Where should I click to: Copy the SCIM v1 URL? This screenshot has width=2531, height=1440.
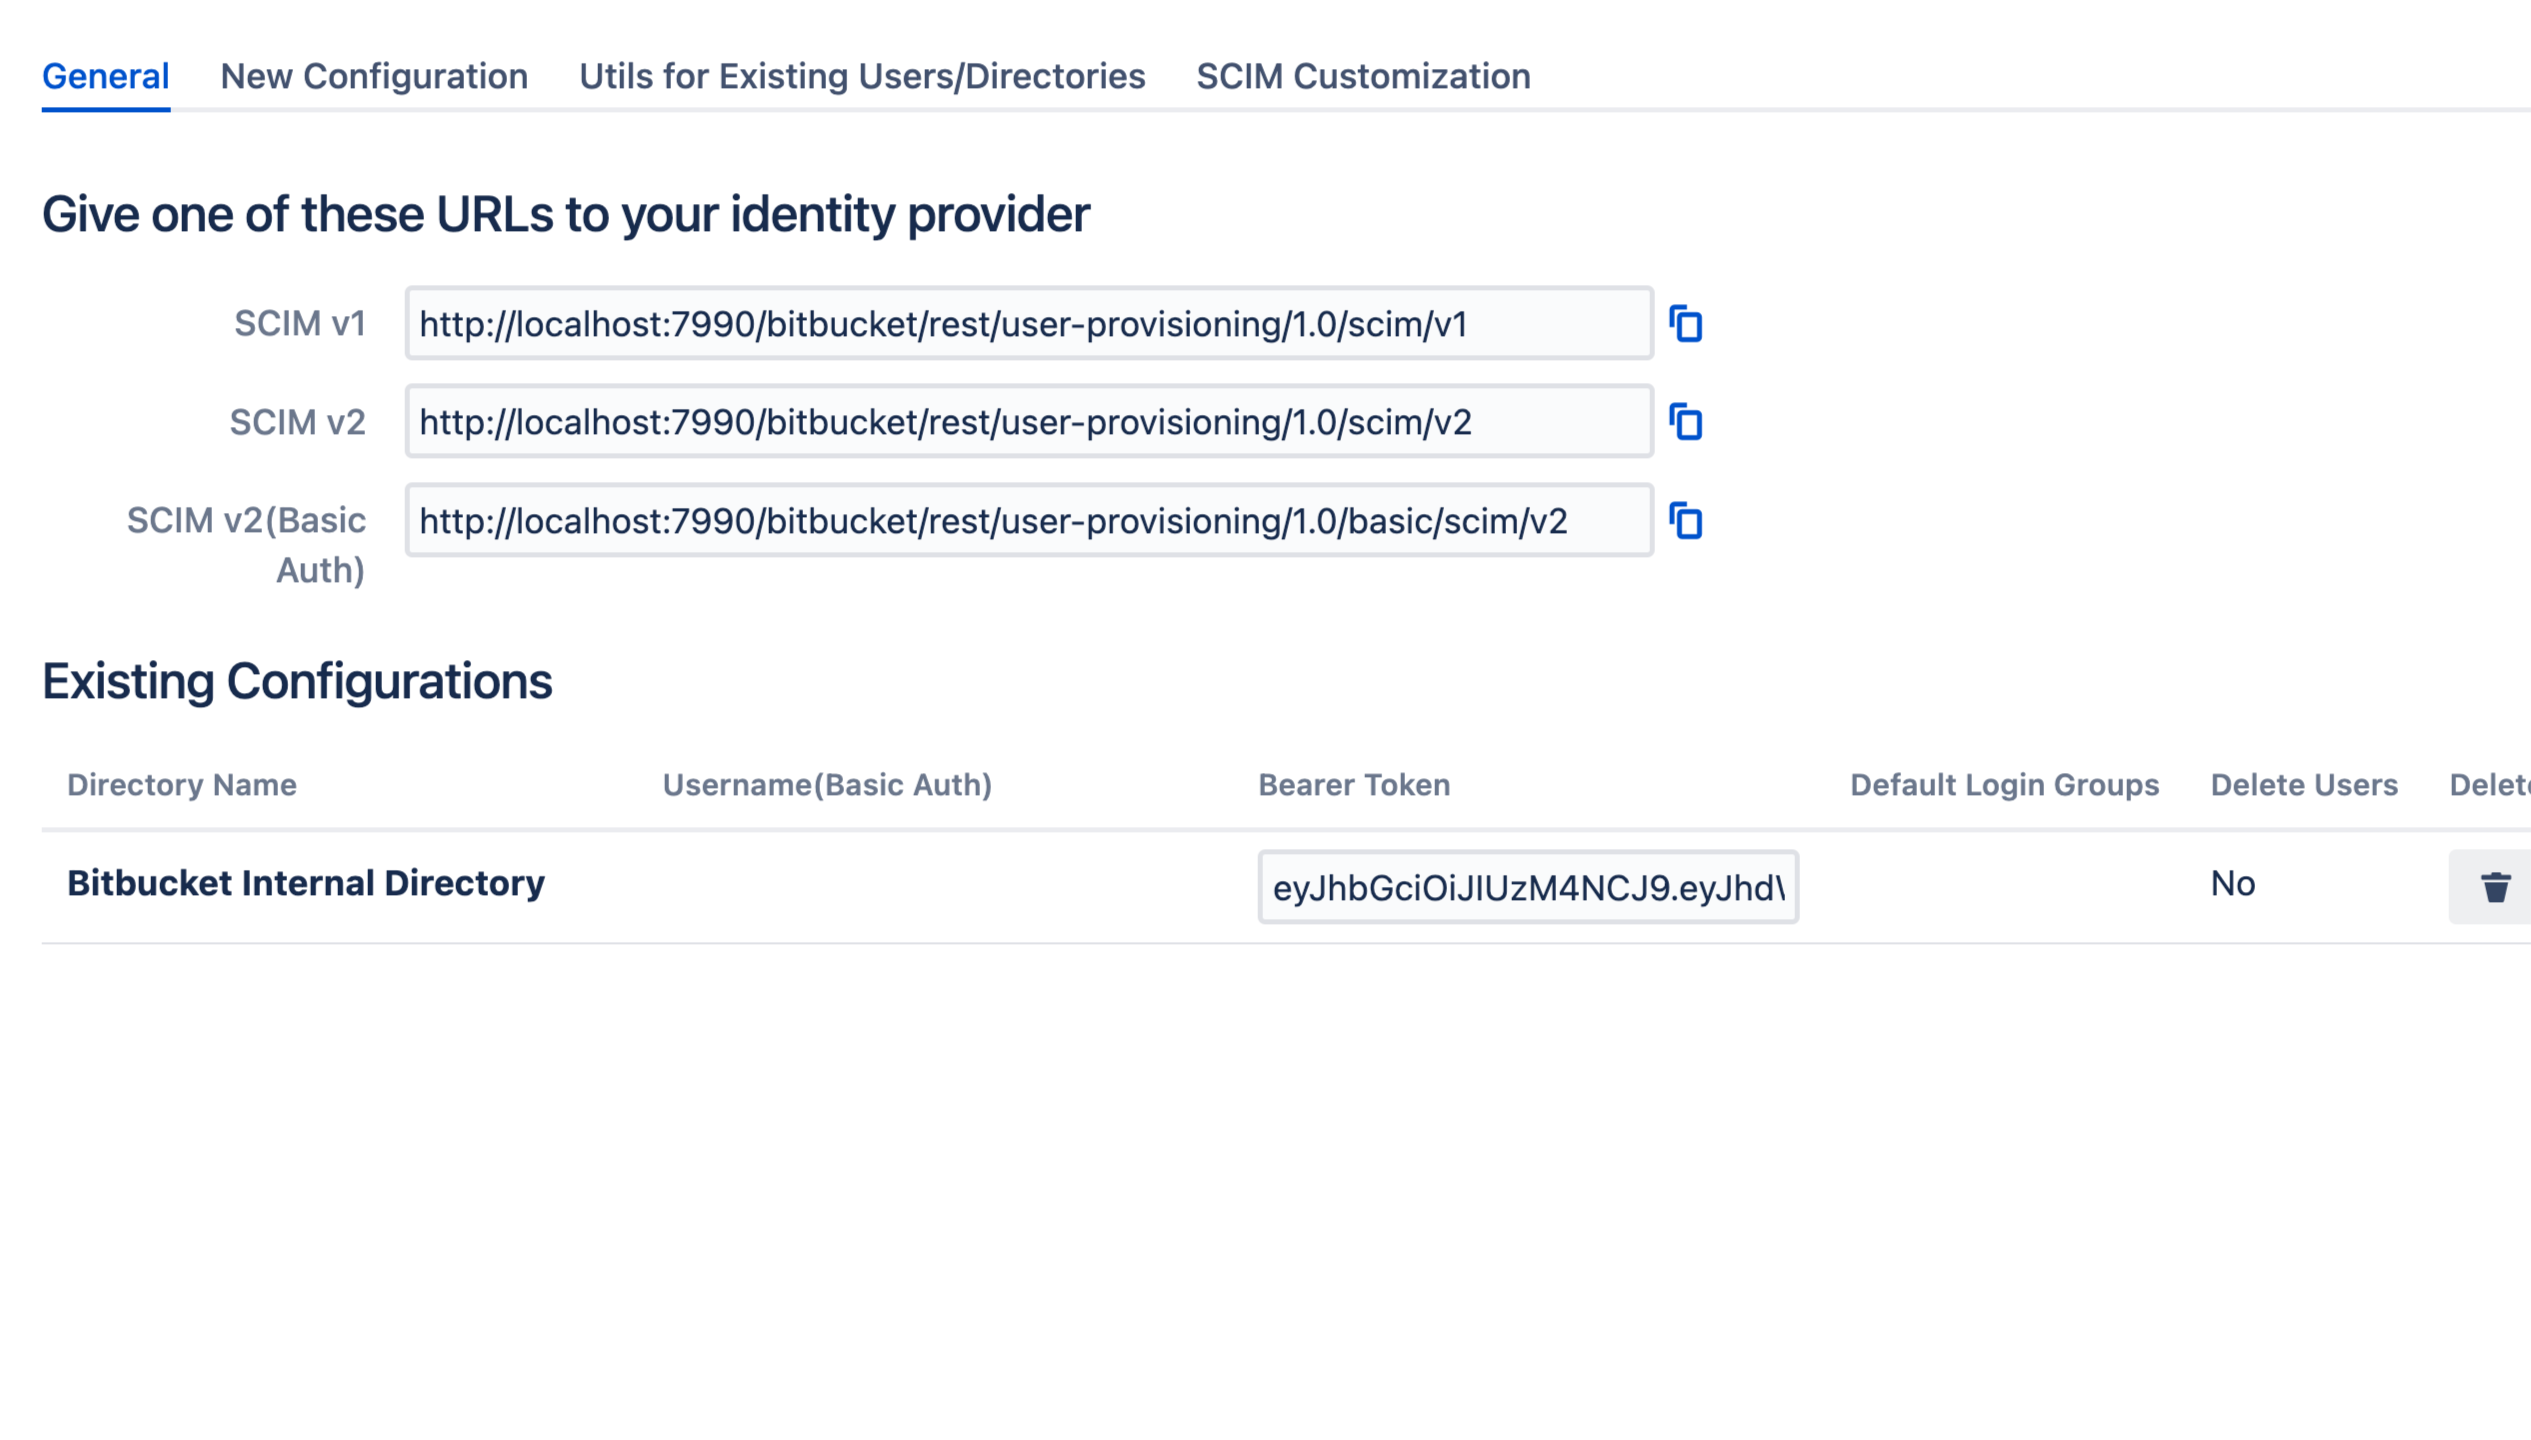(x=1685, y=324)
